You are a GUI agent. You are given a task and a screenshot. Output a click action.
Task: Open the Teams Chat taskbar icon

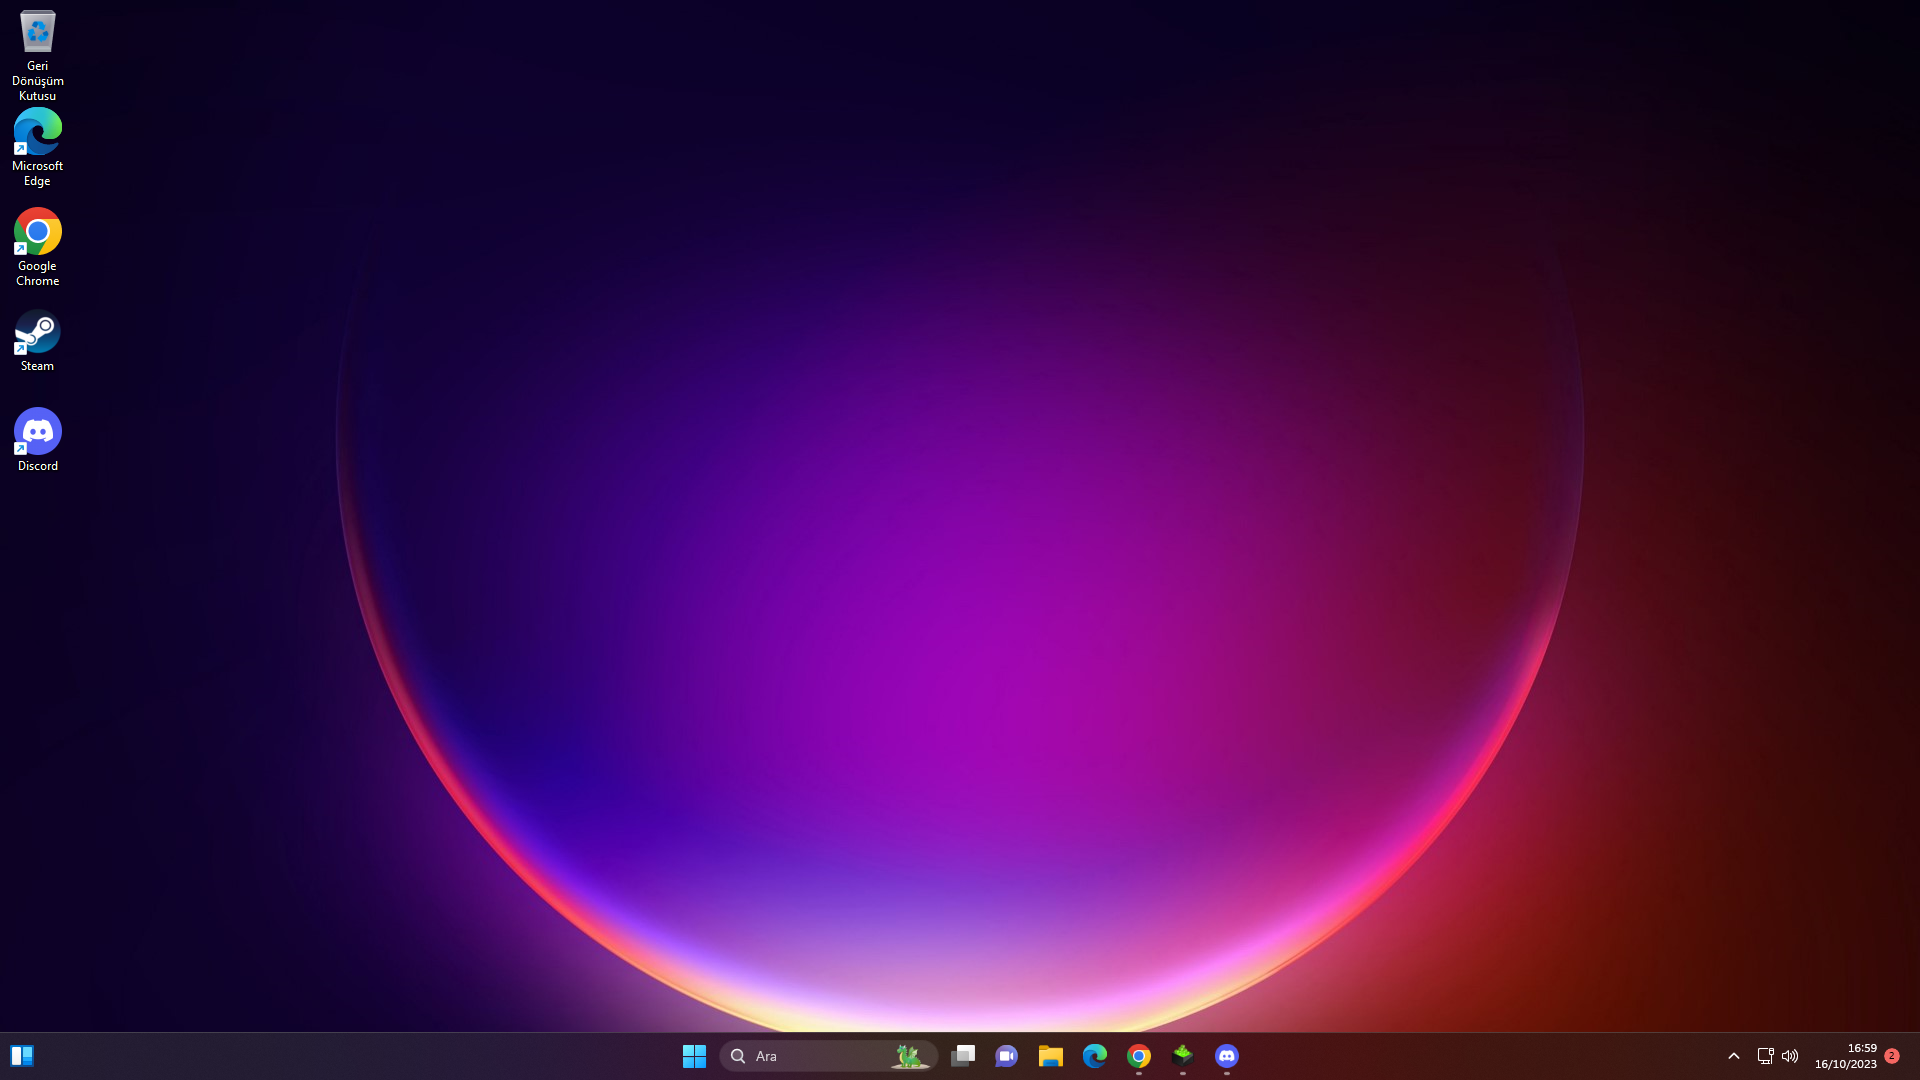(1007, 1056)
